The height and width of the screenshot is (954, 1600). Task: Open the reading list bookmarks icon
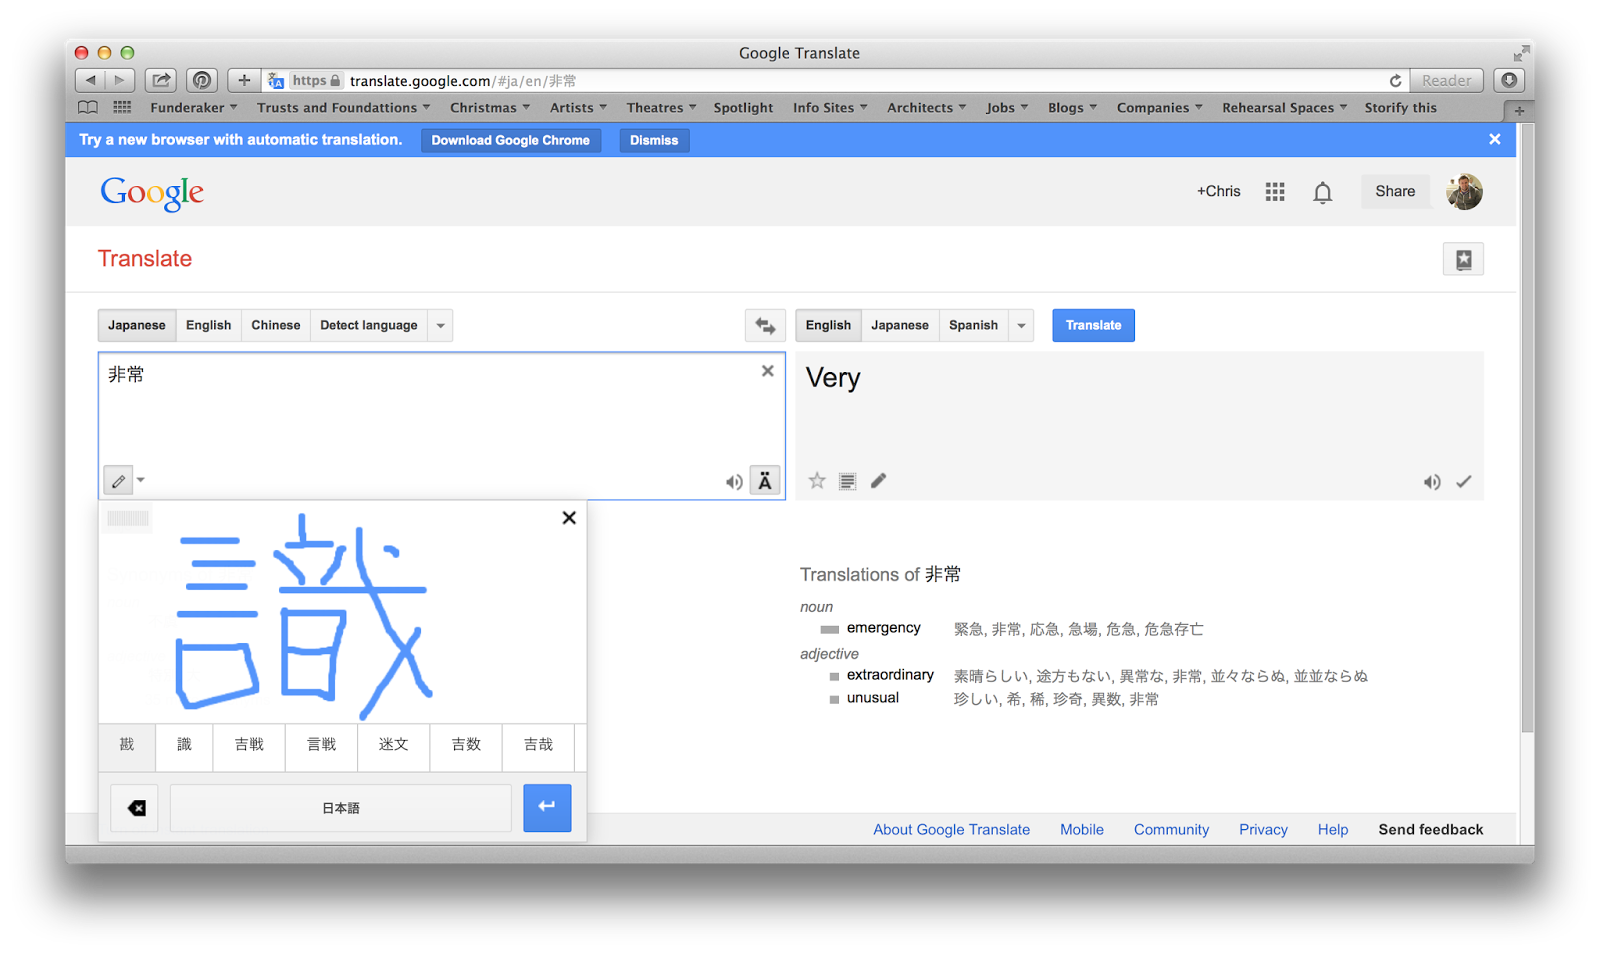pos(88,108)
